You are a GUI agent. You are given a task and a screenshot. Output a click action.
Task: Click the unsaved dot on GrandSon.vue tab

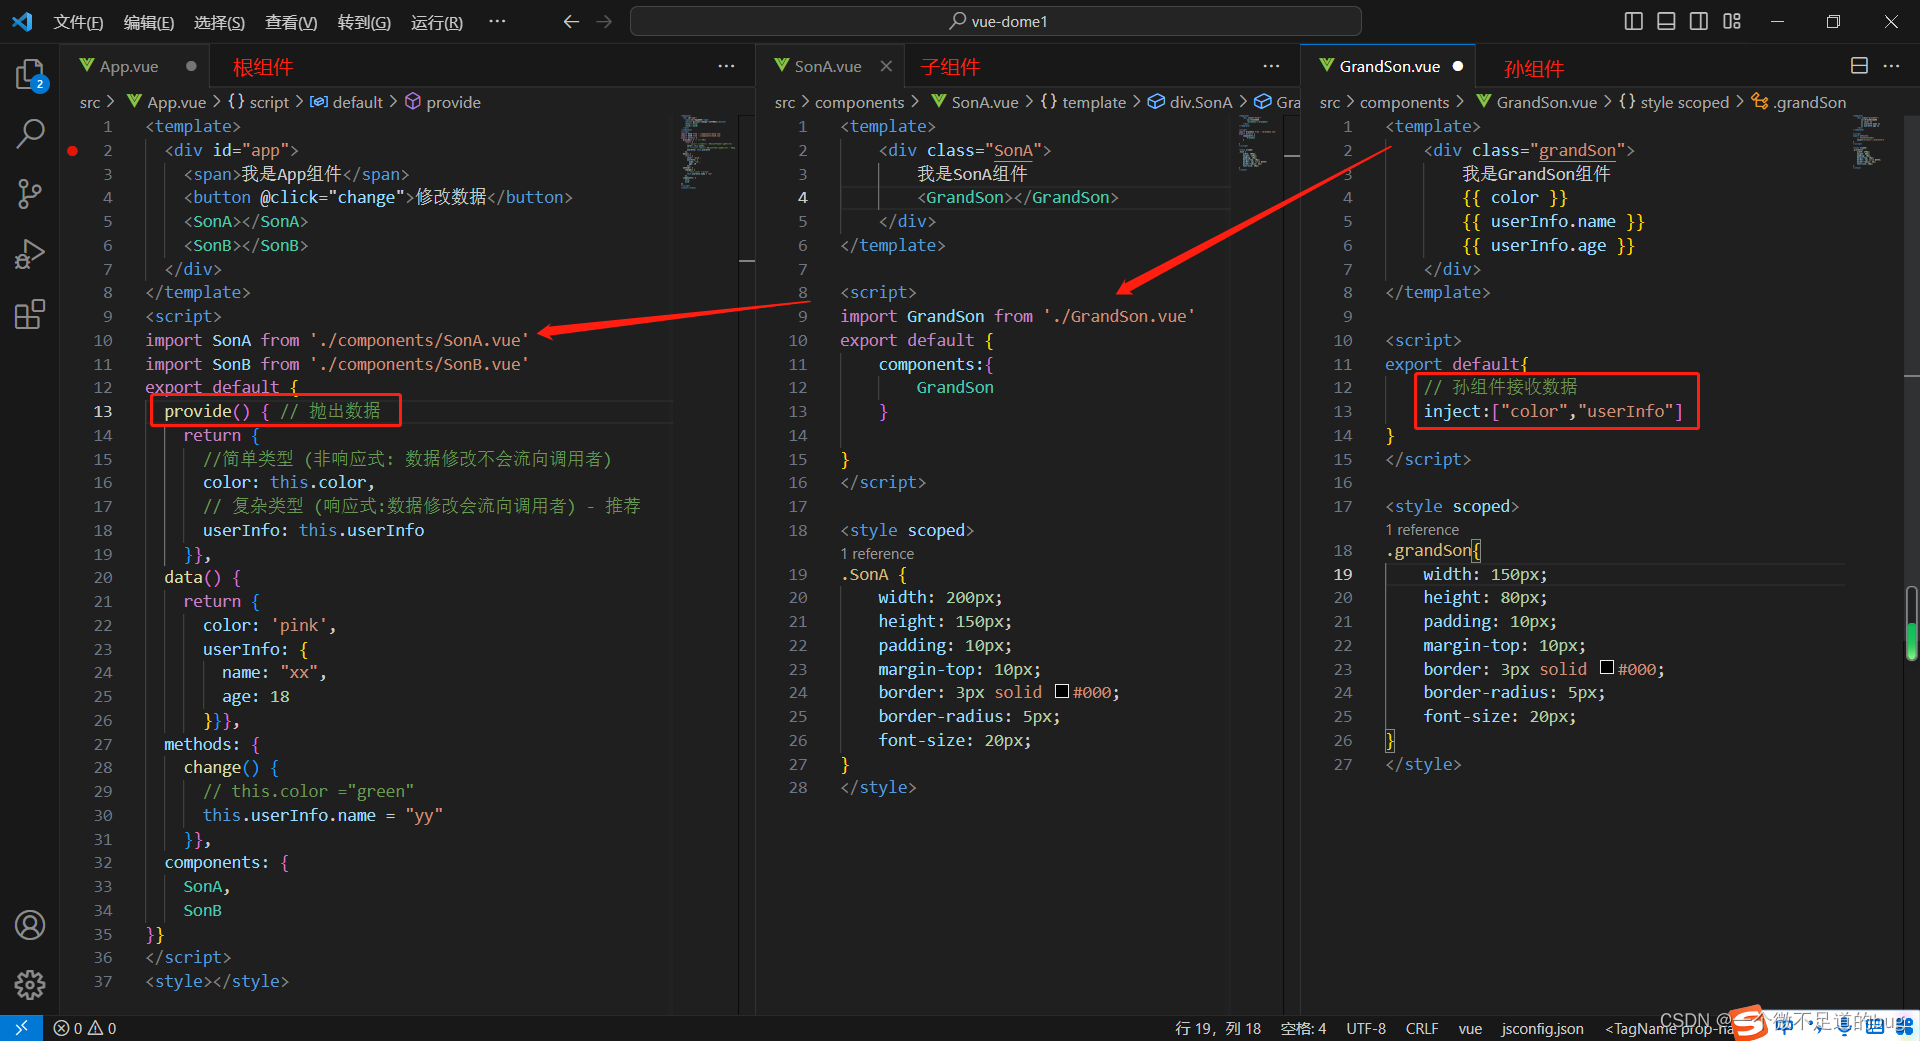tap(1458, 66)
